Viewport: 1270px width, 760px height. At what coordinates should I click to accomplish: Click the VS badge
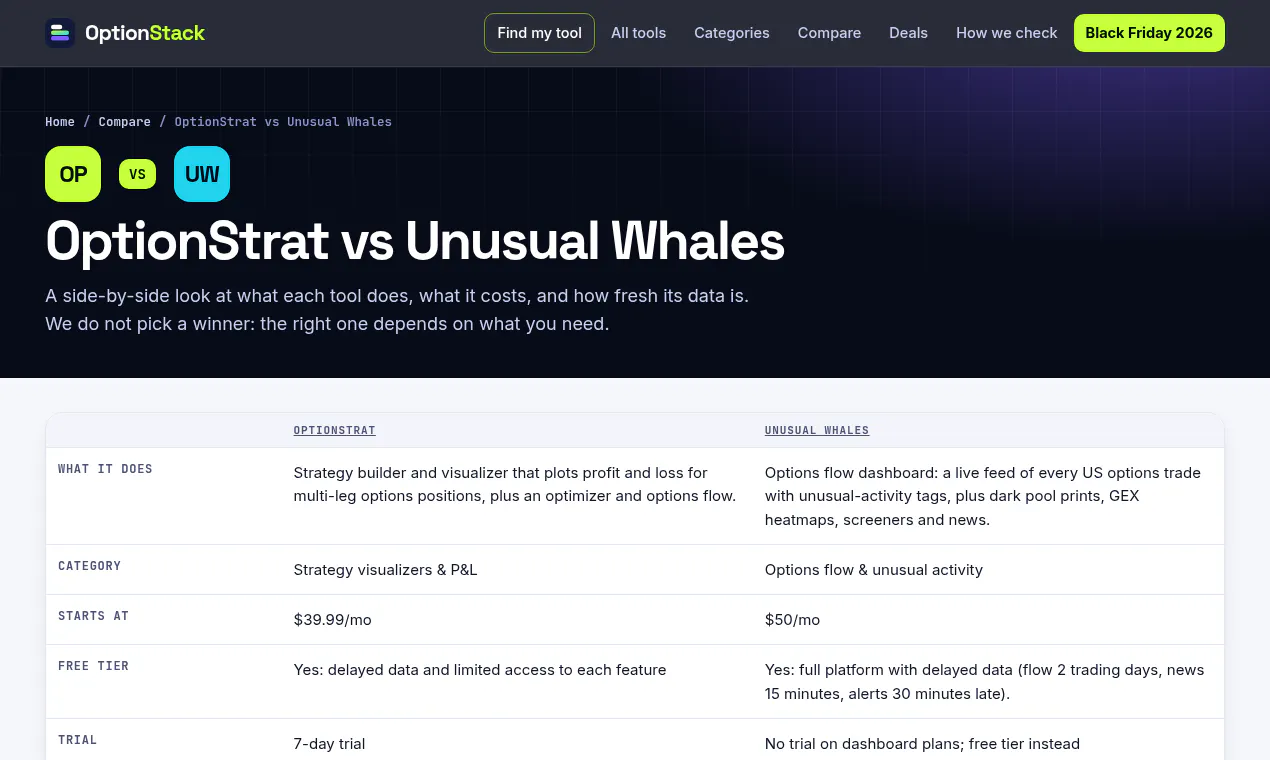click(137, 174)
